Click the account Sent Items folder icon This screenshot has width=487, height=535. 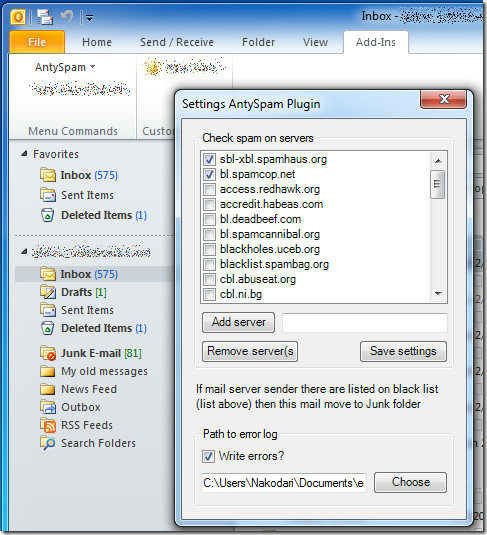[48, 310]
